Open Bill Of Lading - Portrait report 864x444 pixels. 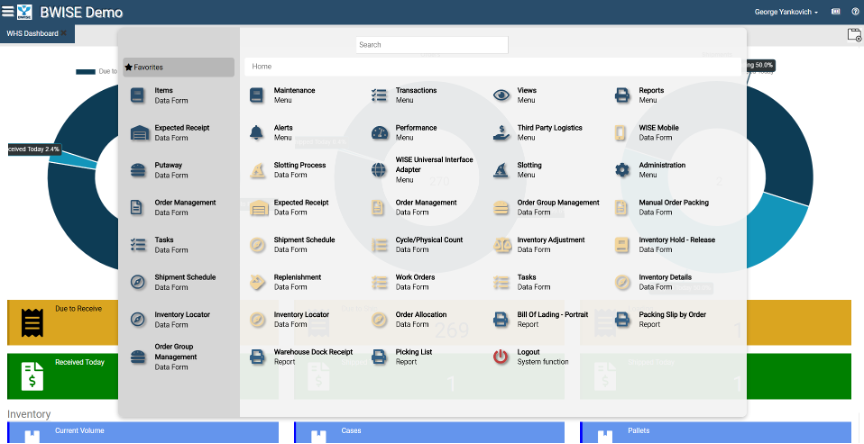541,320
